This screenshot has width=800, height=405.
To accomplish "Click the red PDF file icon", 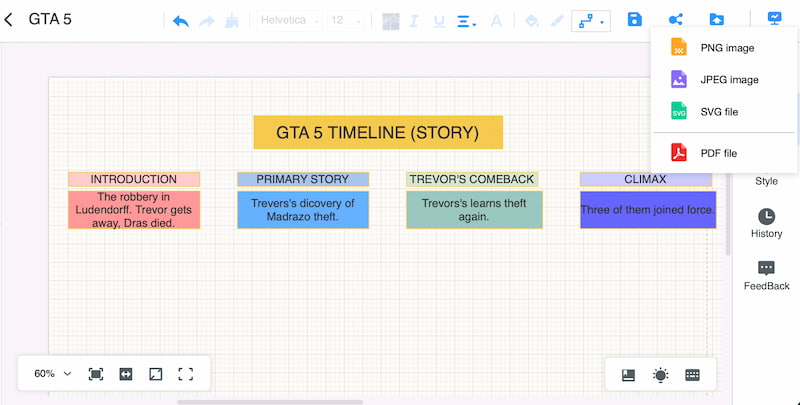I will pos(679,153).
